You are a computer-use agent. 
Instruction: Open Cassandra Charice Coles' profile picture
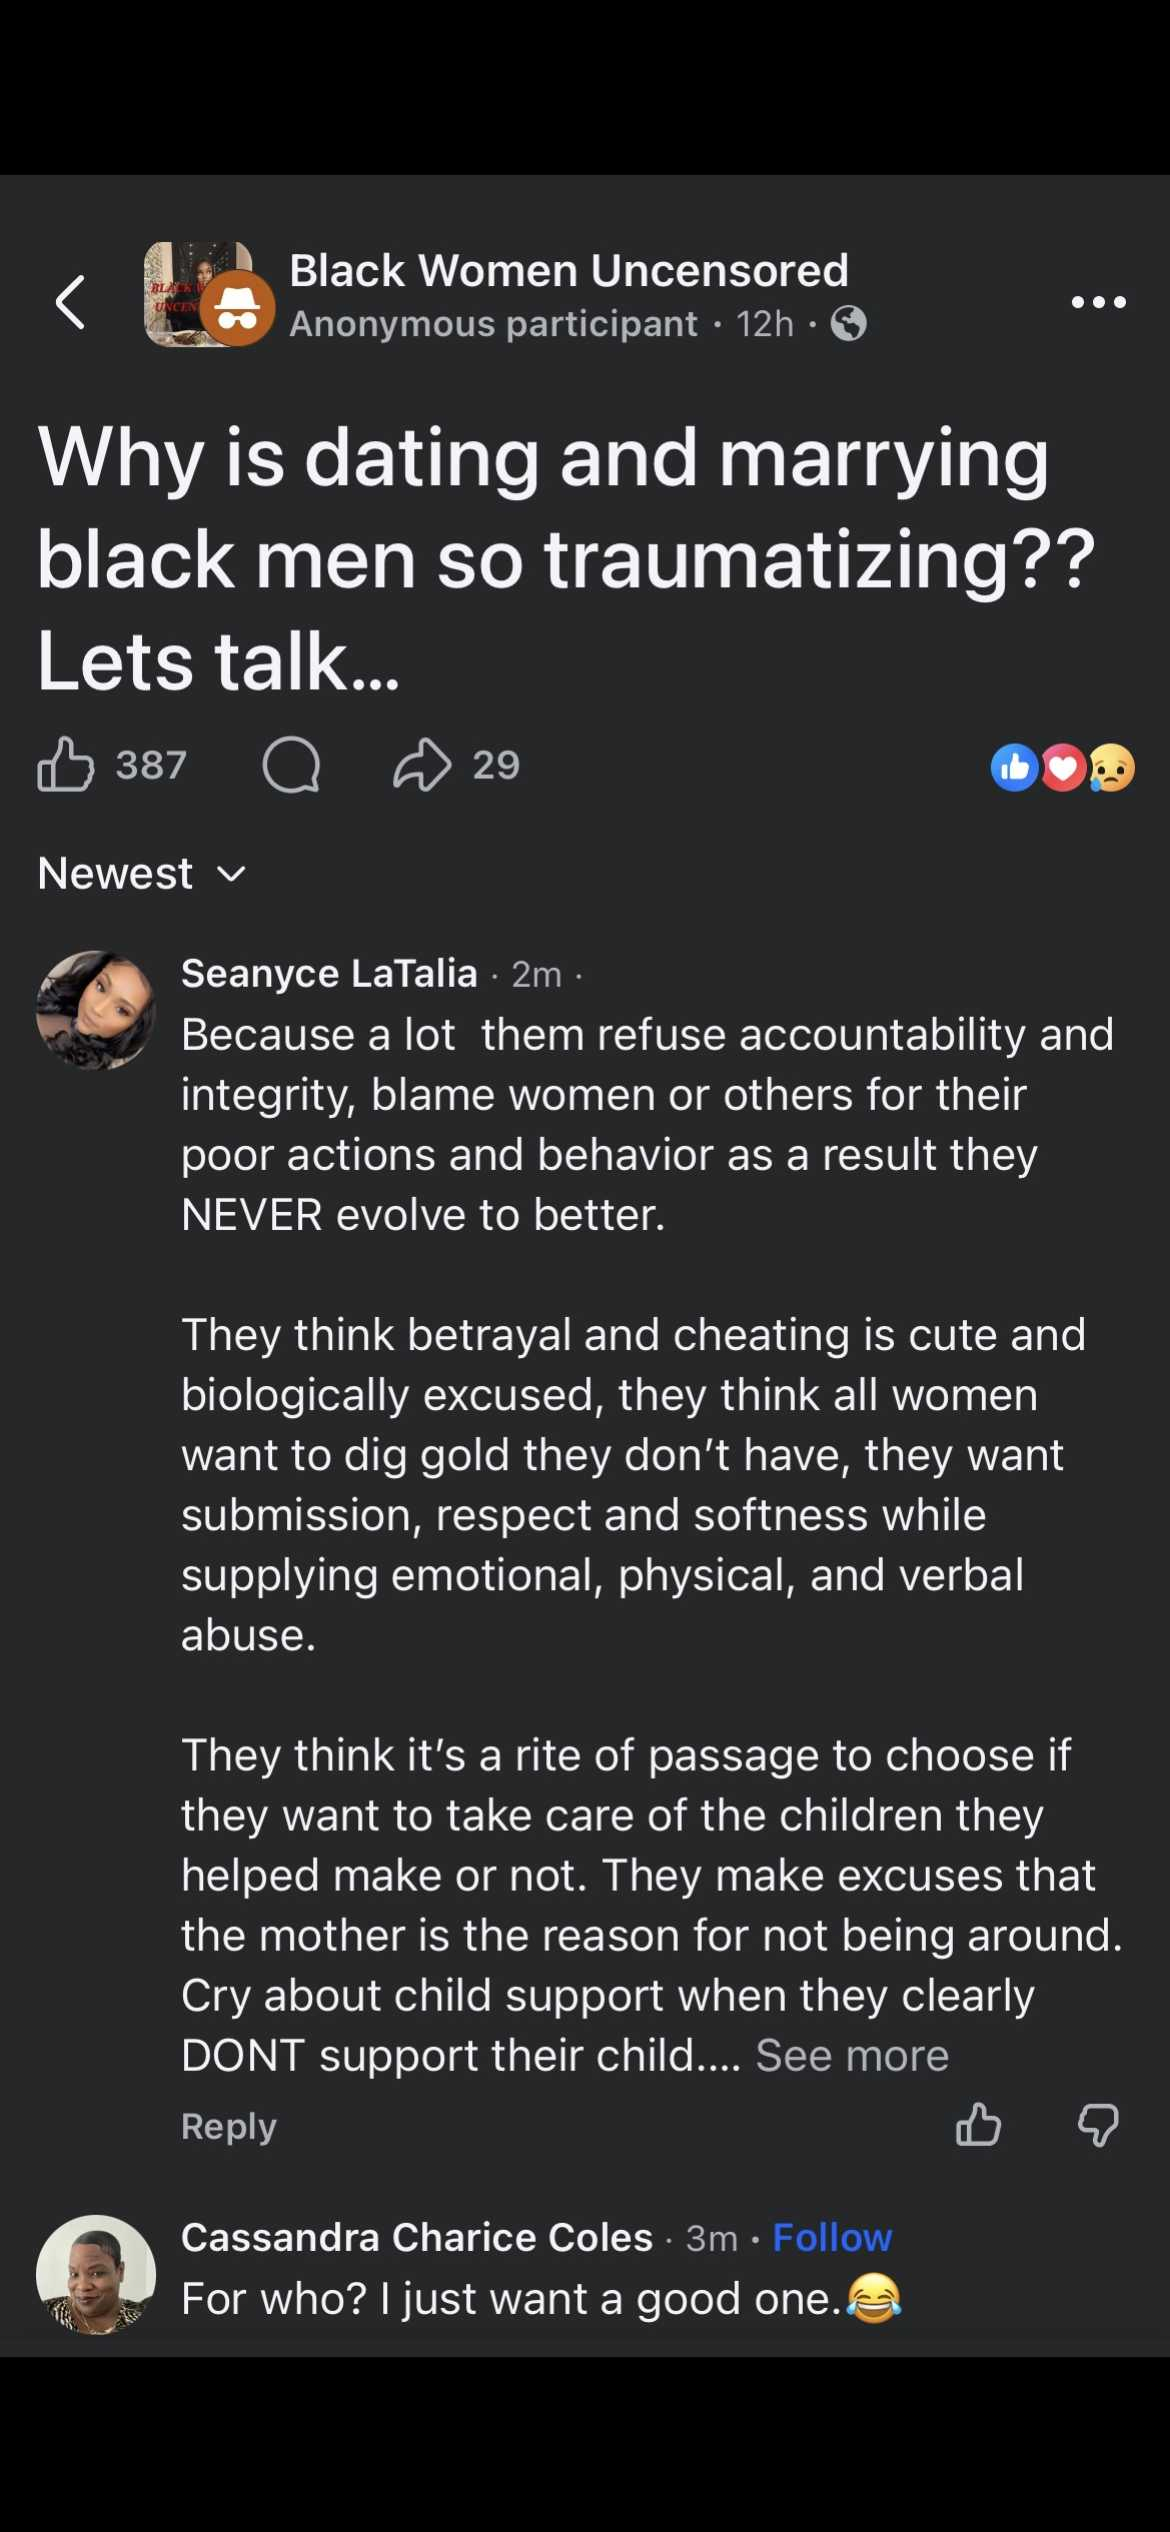(96, 2274)
